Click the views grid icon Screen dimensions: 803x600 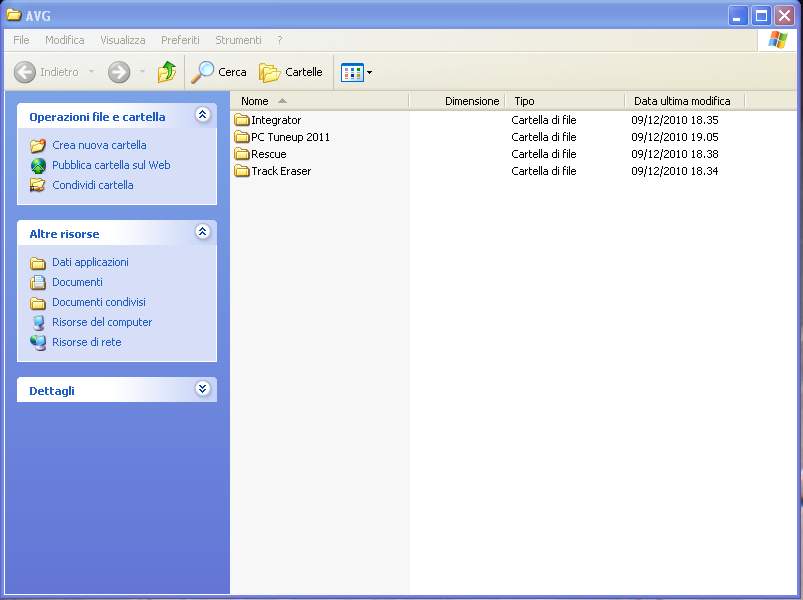(352, 73)
